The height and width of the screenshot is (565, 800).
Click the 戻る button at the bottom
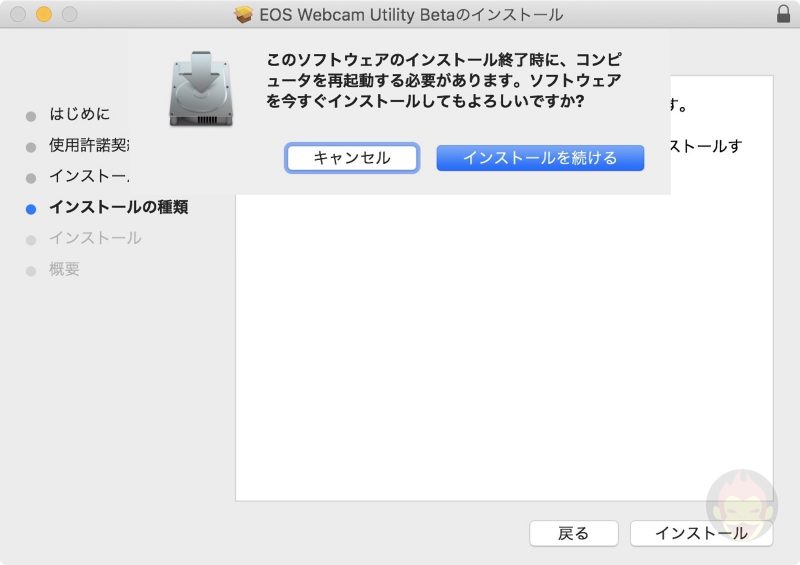click(573, 533)
